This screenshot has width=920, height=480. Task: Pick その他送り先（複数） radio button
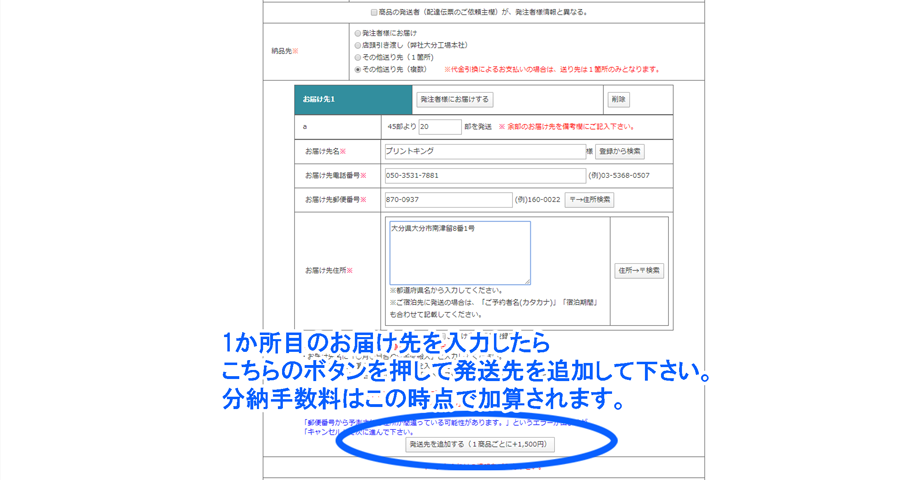[358, 69]
